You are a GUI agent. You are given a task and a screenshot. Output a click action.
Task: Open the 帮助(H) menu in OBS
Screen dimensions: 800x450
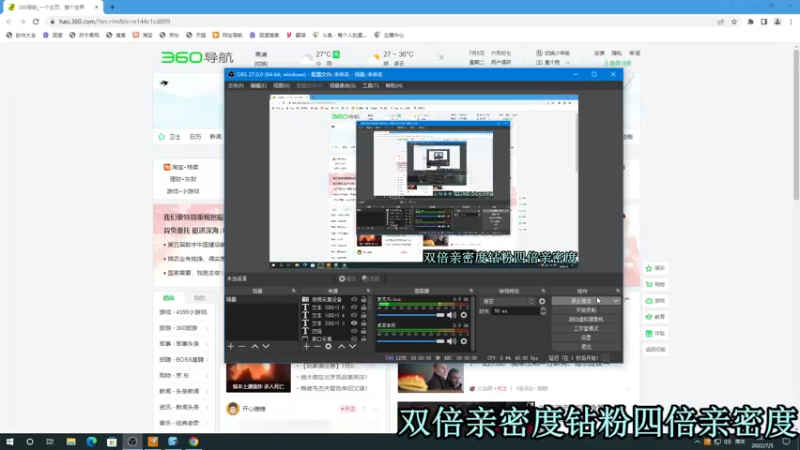coord(394,86)
